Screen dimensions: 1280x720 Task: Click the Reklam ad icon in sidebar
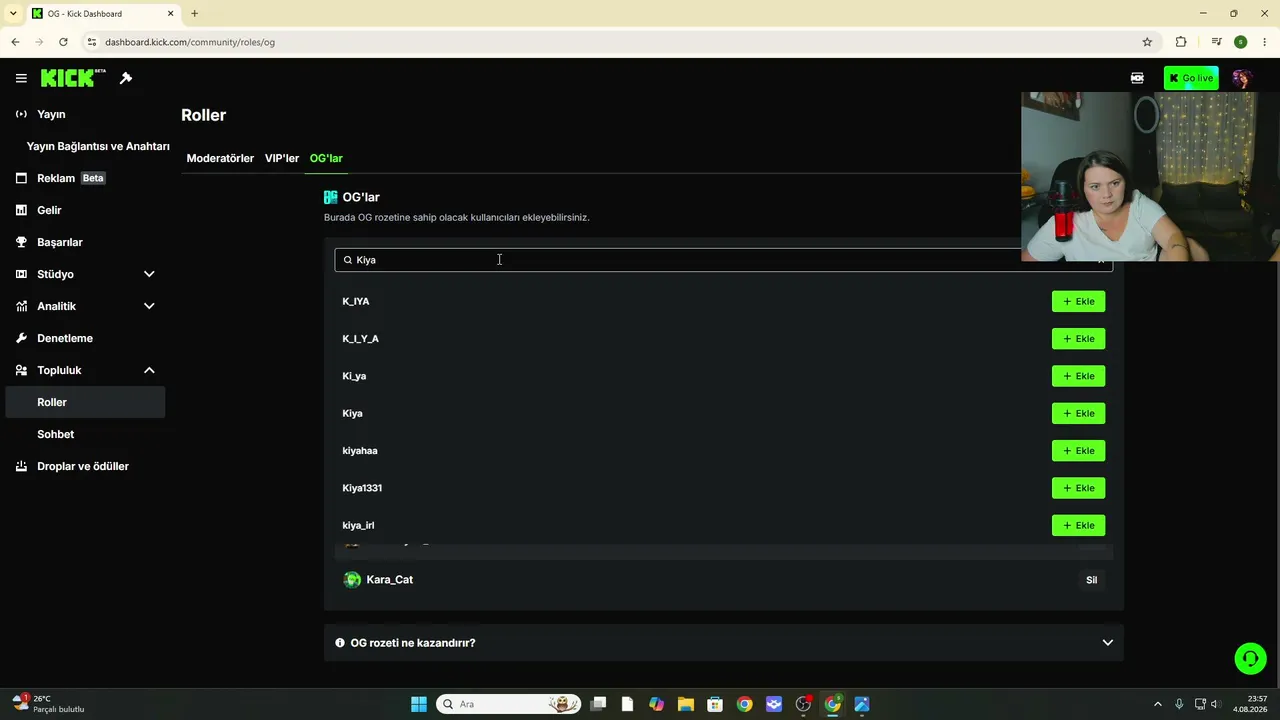point(21,178)
